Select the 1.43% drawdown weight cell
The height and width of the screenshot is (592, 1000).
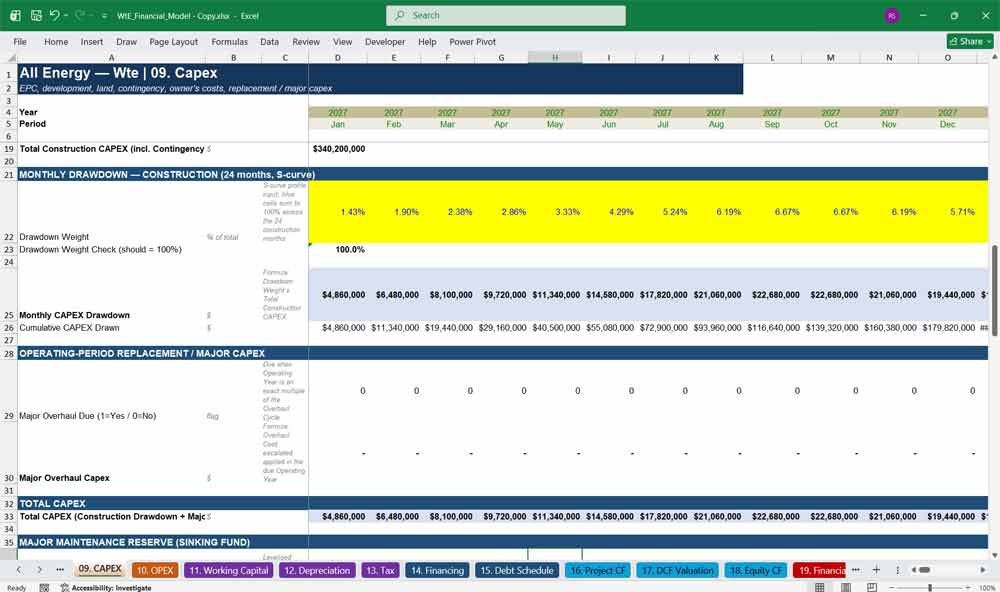tap(338, 212)
